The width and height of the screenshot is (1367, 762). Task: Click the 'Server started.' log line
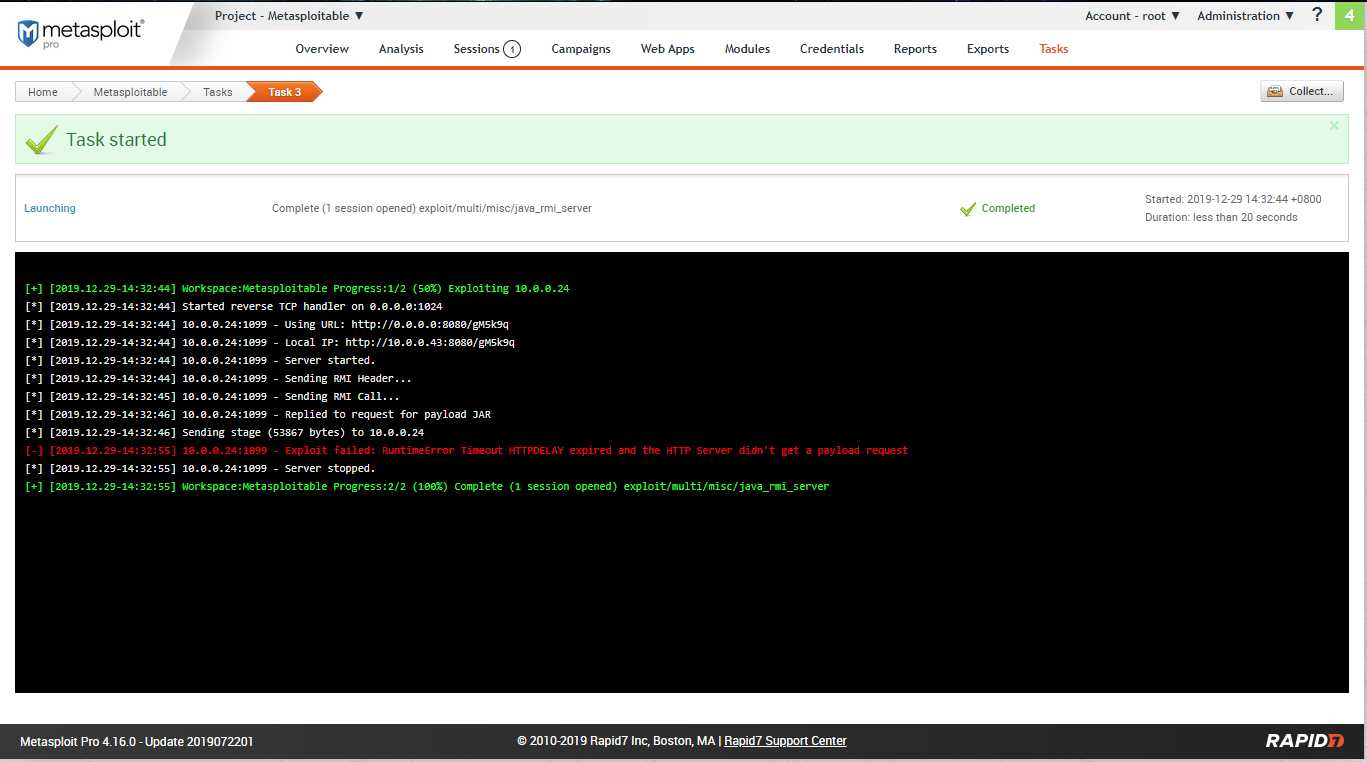200,361
